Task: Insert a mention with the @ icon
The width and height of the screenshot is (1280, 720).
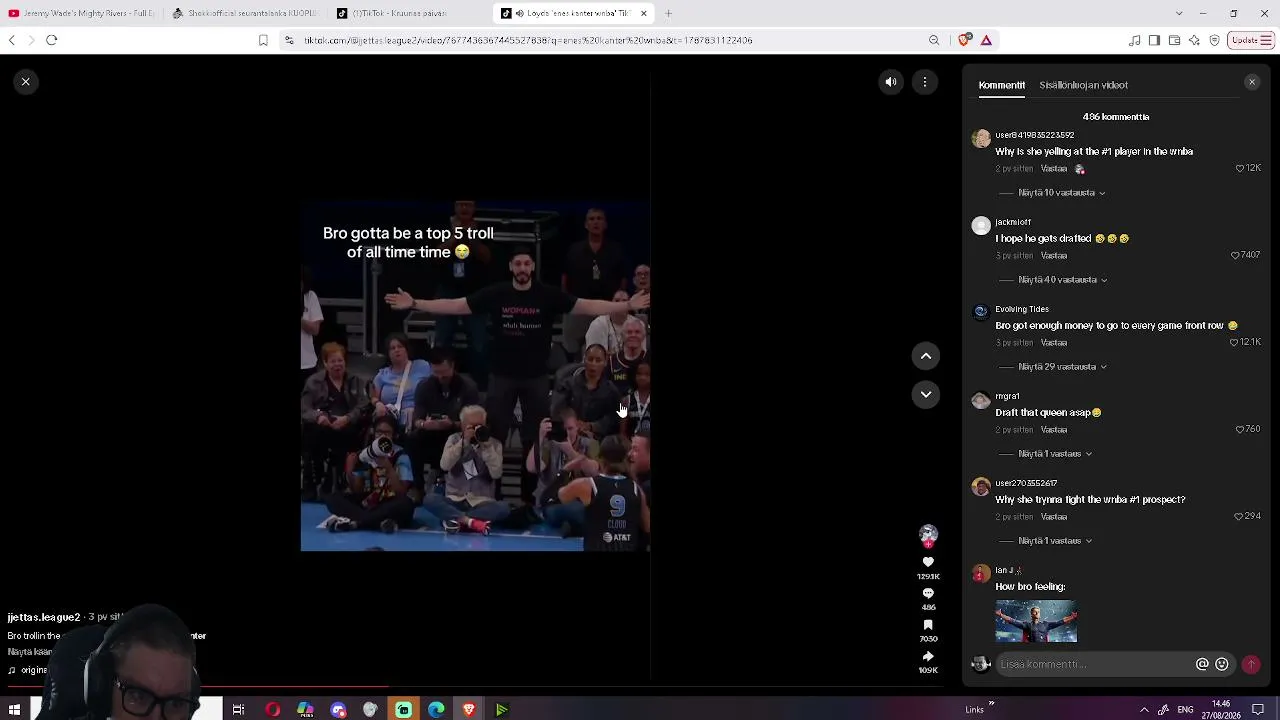Action: [1202, 664]
